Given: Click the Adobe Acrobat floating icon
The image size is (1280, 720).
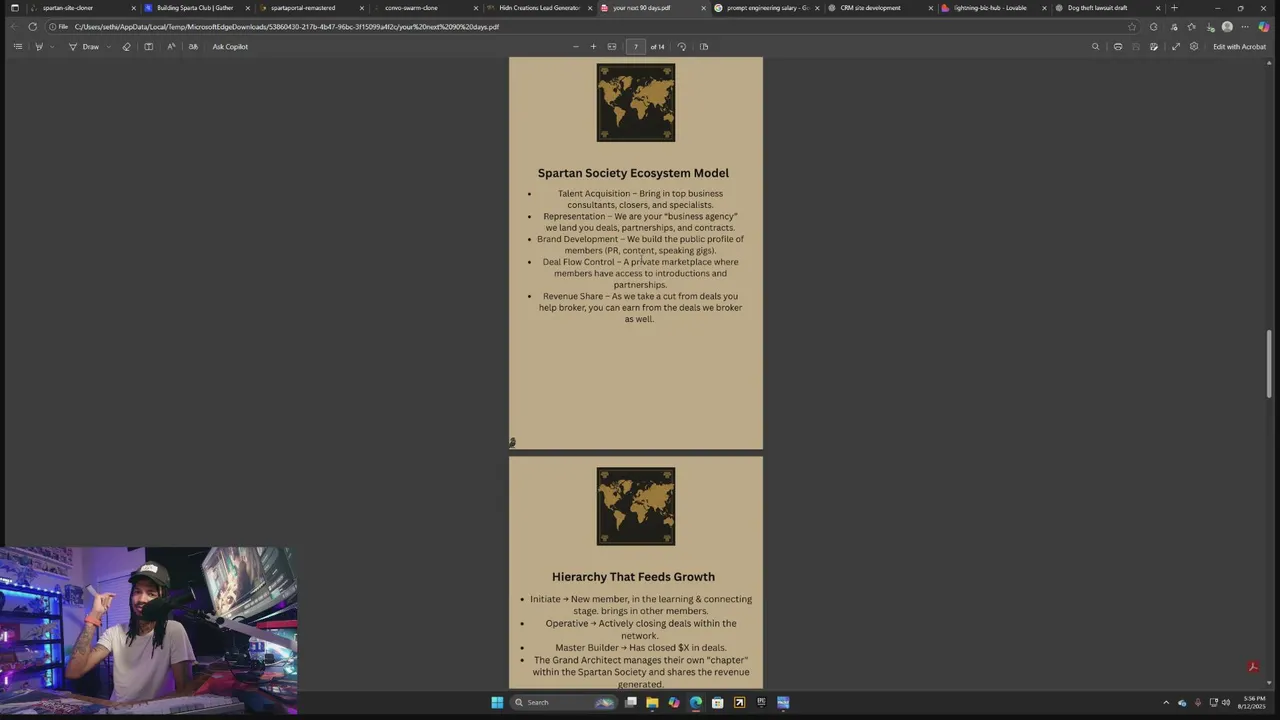Looking at the screenshot, I should (1252, 667).
